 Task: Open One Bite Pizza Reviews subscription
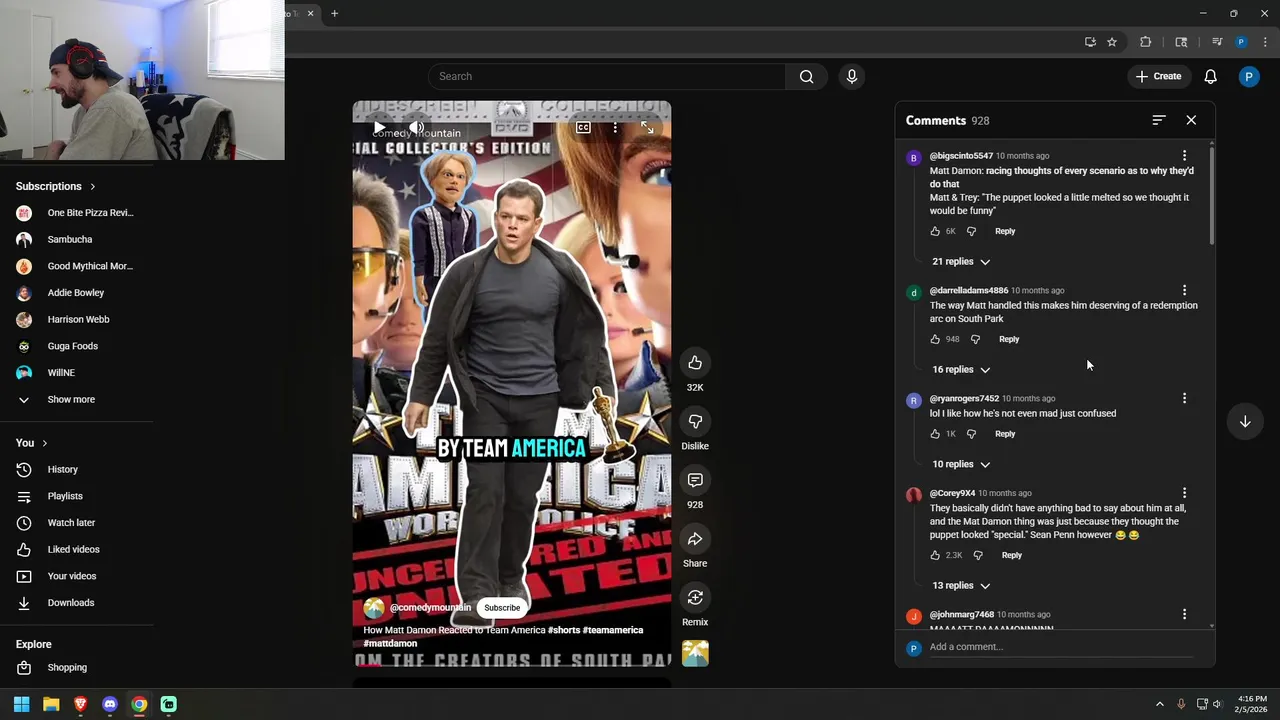77,213
